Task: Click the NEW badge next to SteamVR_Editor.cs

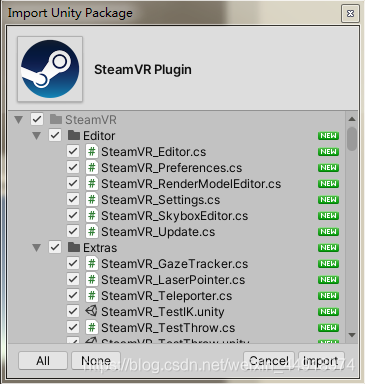Action: coord(328,152)
